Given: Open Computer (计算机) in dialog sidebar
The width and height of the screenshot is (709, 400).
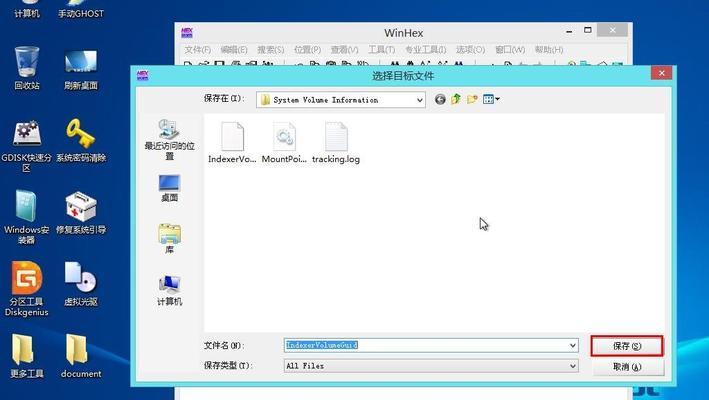Looking at the screenshot, I should pos(169,291).
